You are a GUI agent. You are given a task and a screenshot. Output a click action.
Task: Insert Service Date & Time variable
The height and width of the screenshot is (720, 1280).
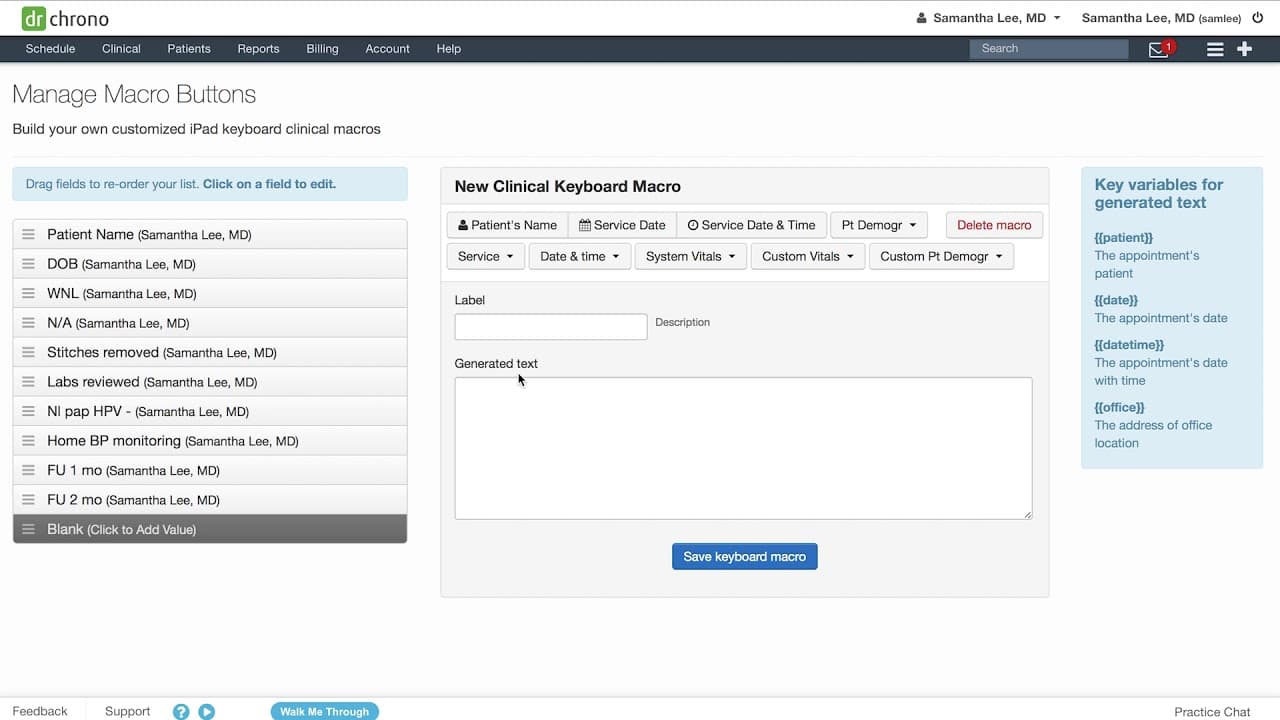(x=752, y=225)
